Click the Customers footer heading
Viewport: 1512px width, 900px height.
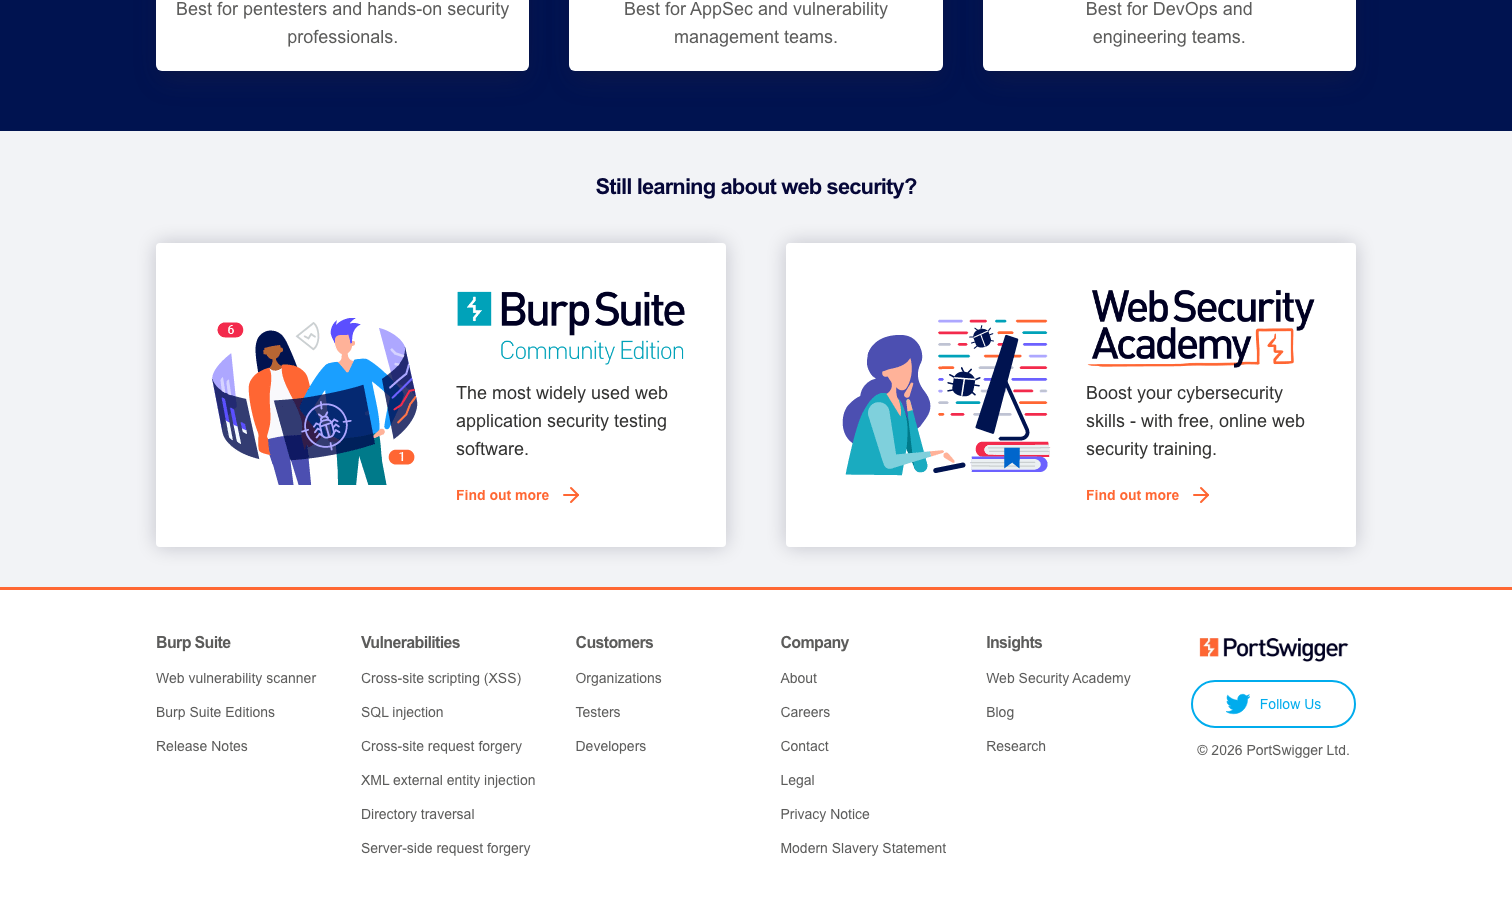tap(614, 643)
